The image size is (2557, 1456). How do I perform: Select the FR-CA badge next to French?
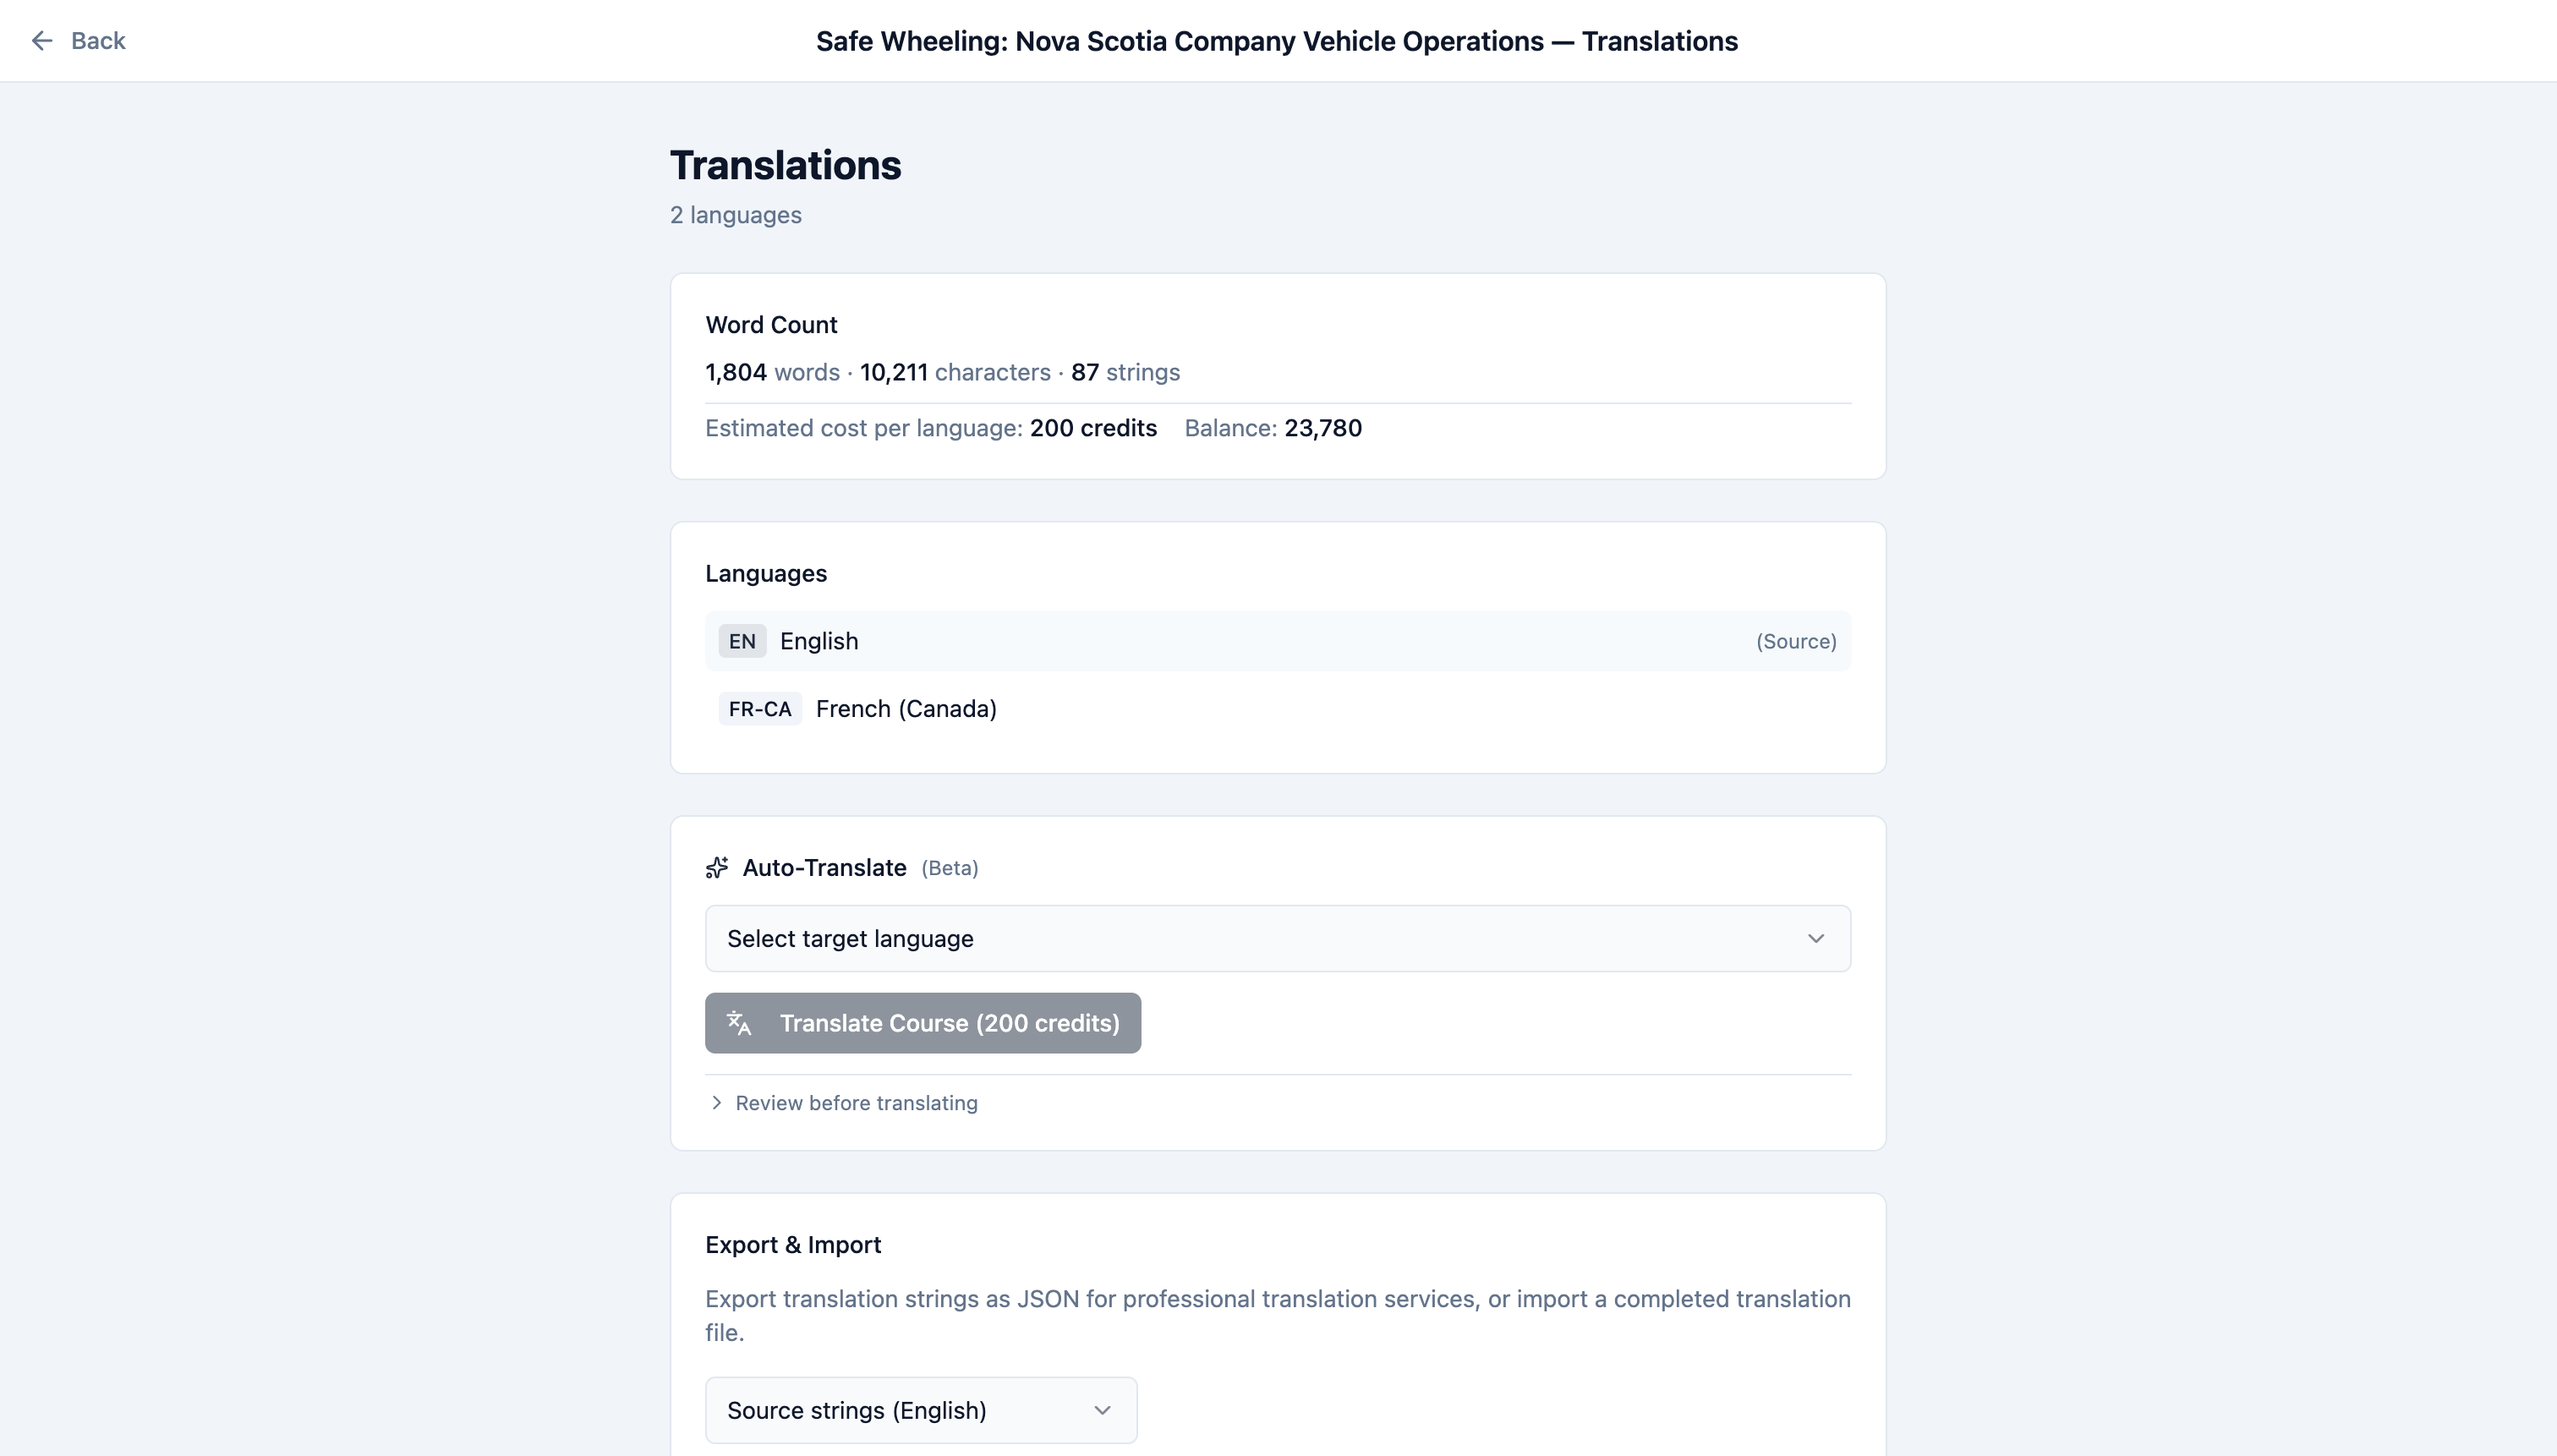click(x=760, y=708)
